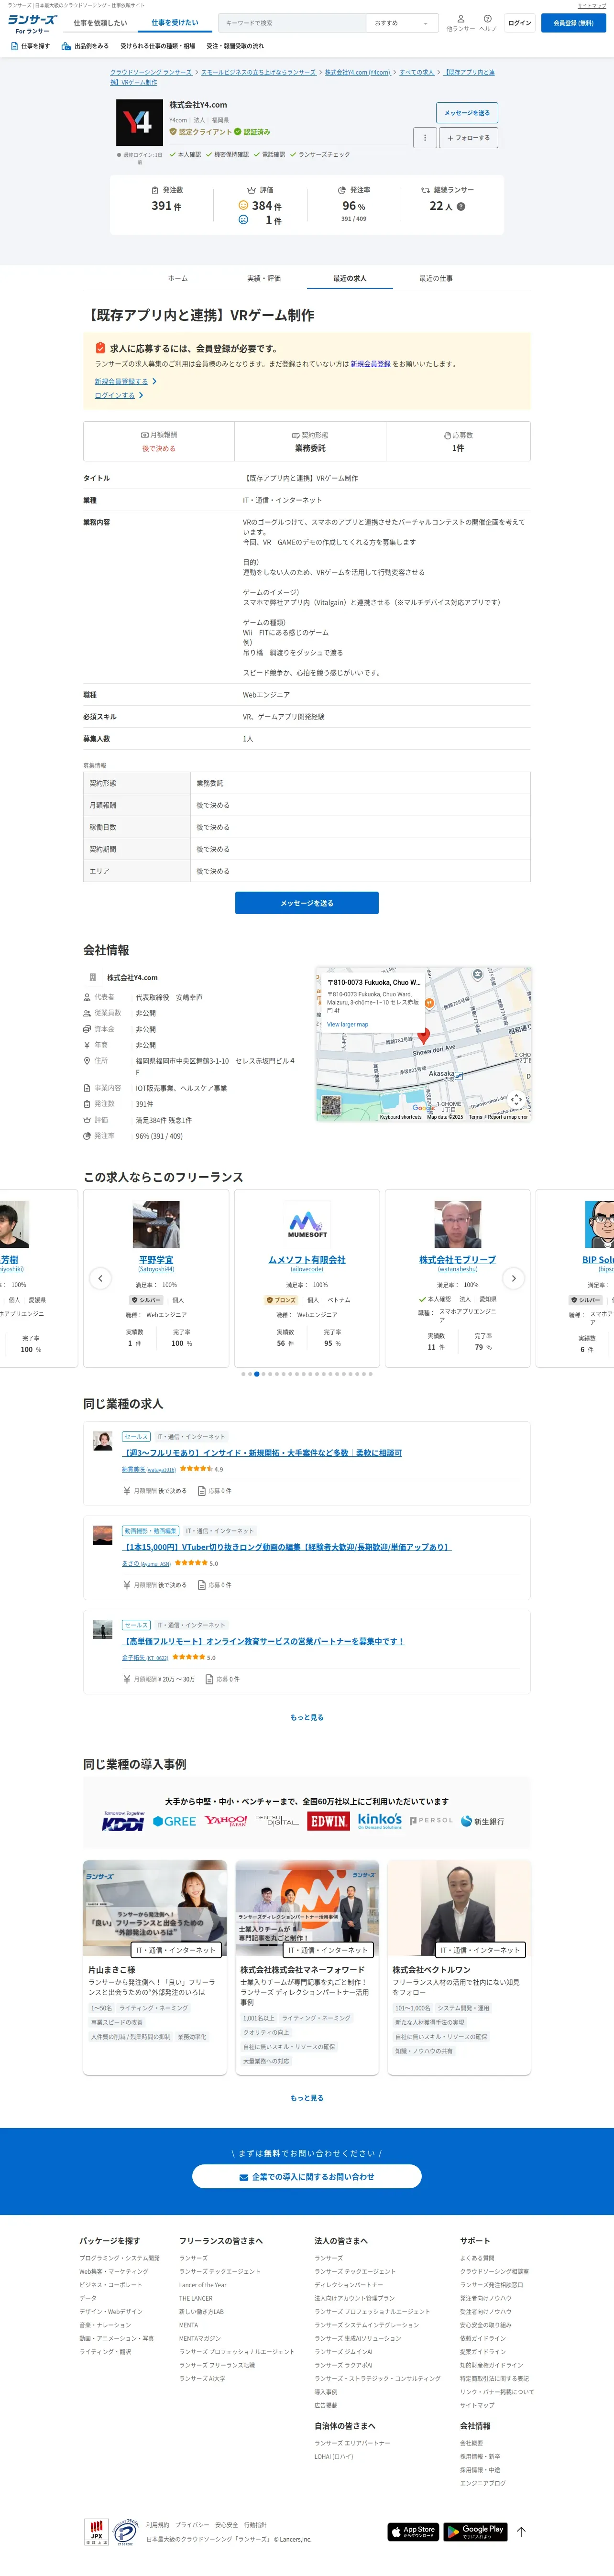Screen dimensions: 614x2576
Task: Open the 週3〜フルリモ インサイド job listing
Action: coord(261,1453)
